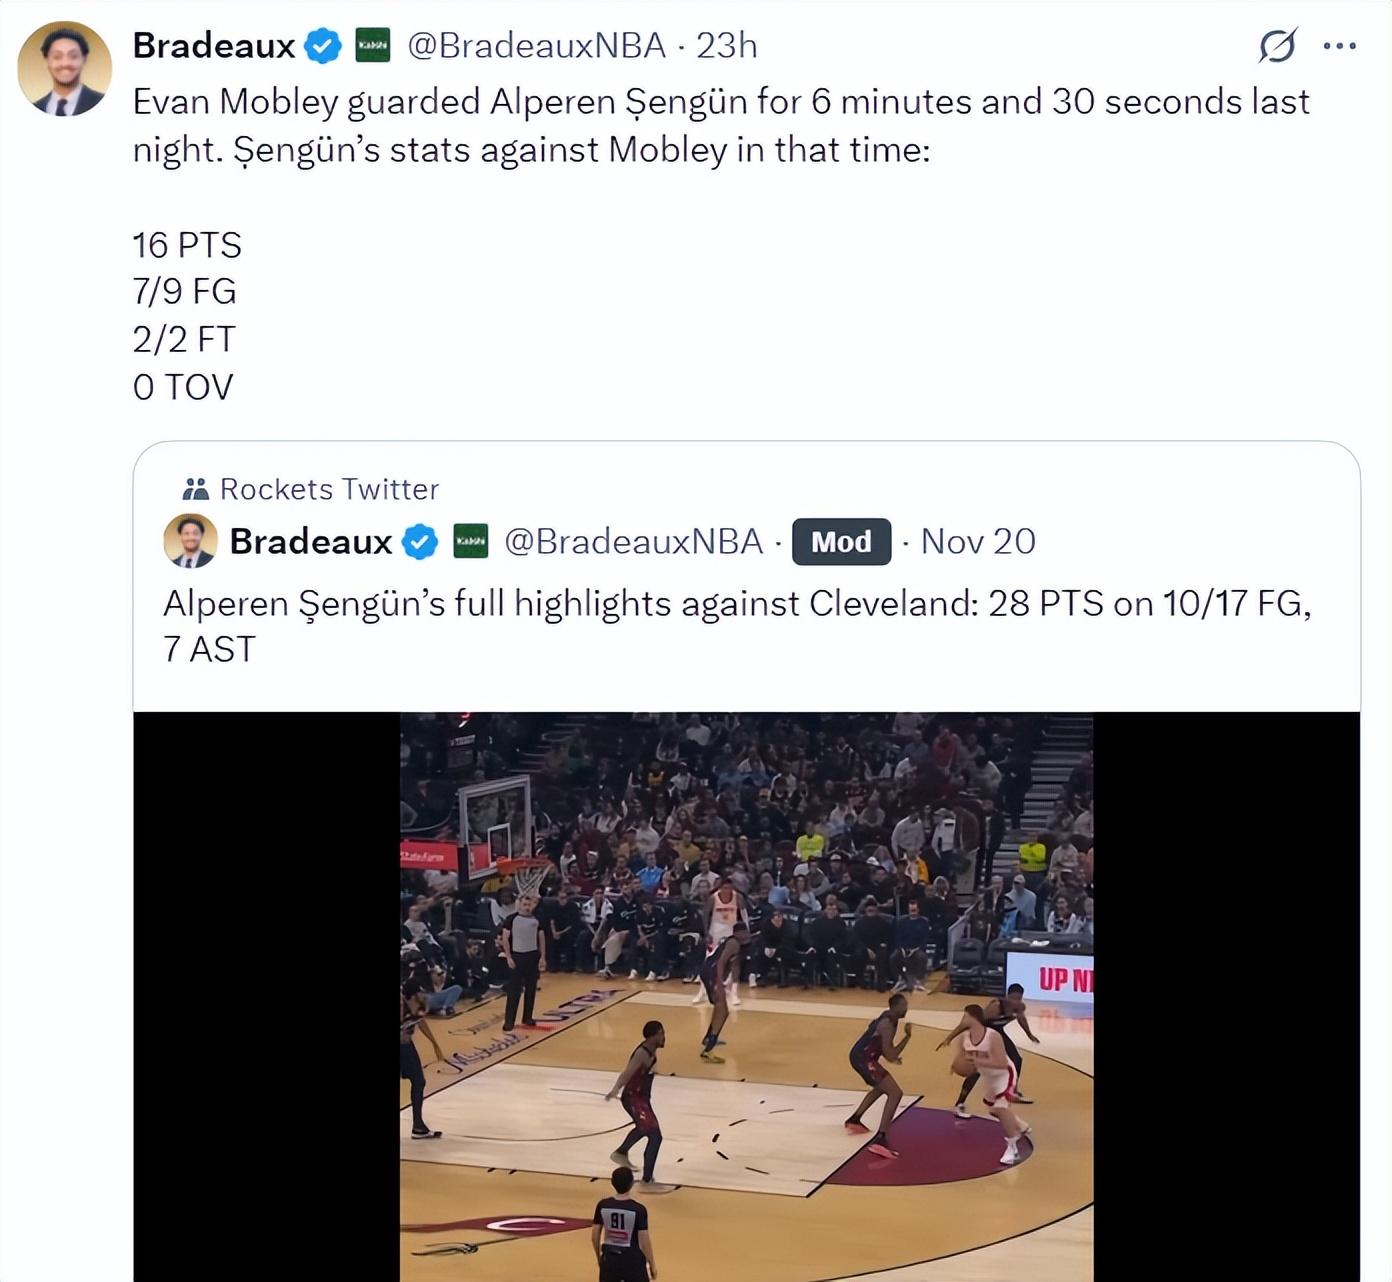Open the @BradeauxNBA handle in quoted tweet

pos(633,542)
